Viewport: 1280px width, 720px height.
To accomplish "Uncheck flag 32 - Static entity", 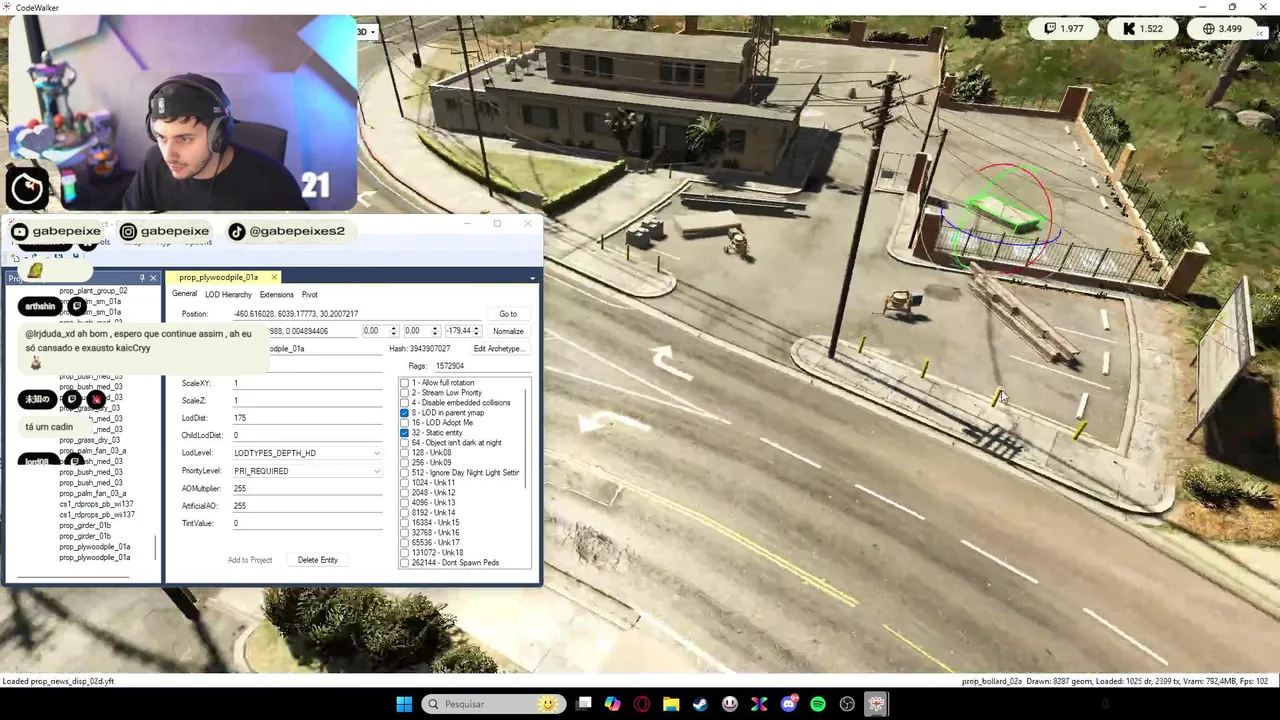I will [404, 433].
